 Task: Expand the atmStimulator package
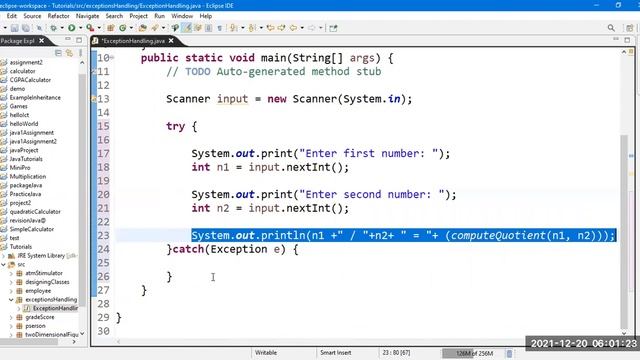pos(11,273)
